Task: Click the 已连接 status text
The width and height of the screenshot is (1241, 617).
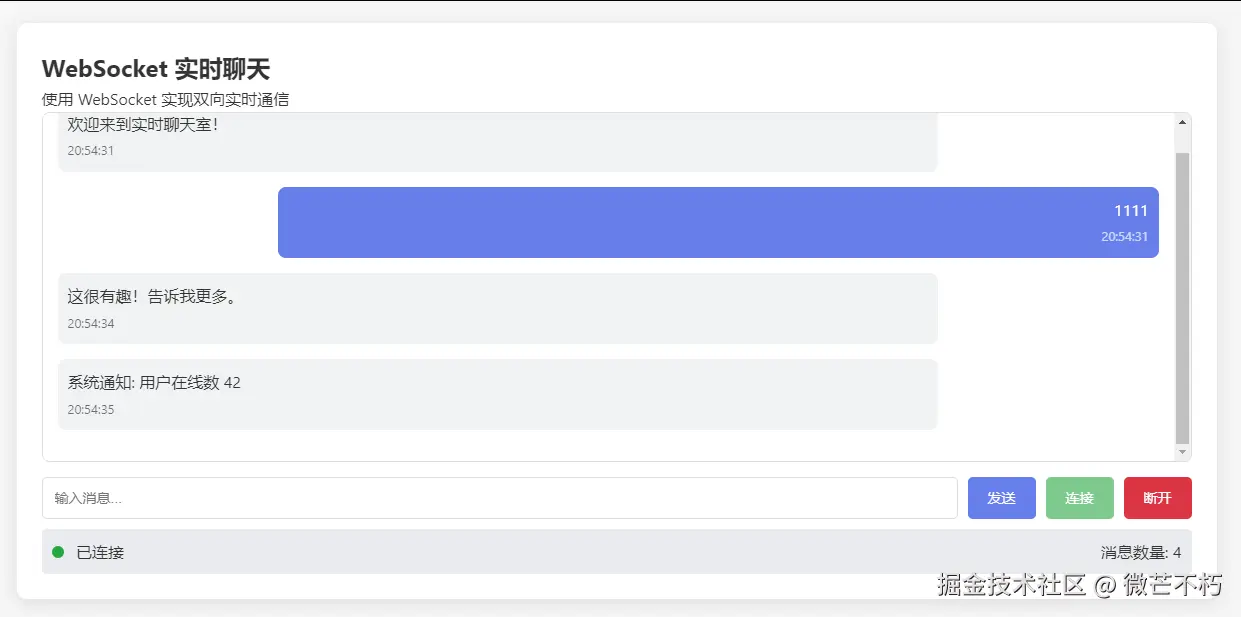Action: coord(100,552)
